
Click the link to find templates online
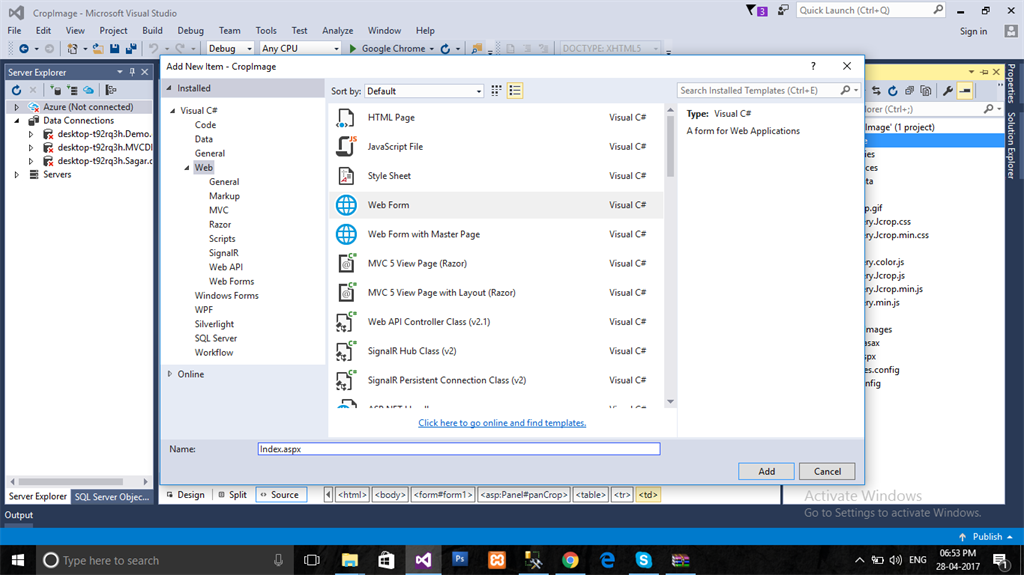502,423
